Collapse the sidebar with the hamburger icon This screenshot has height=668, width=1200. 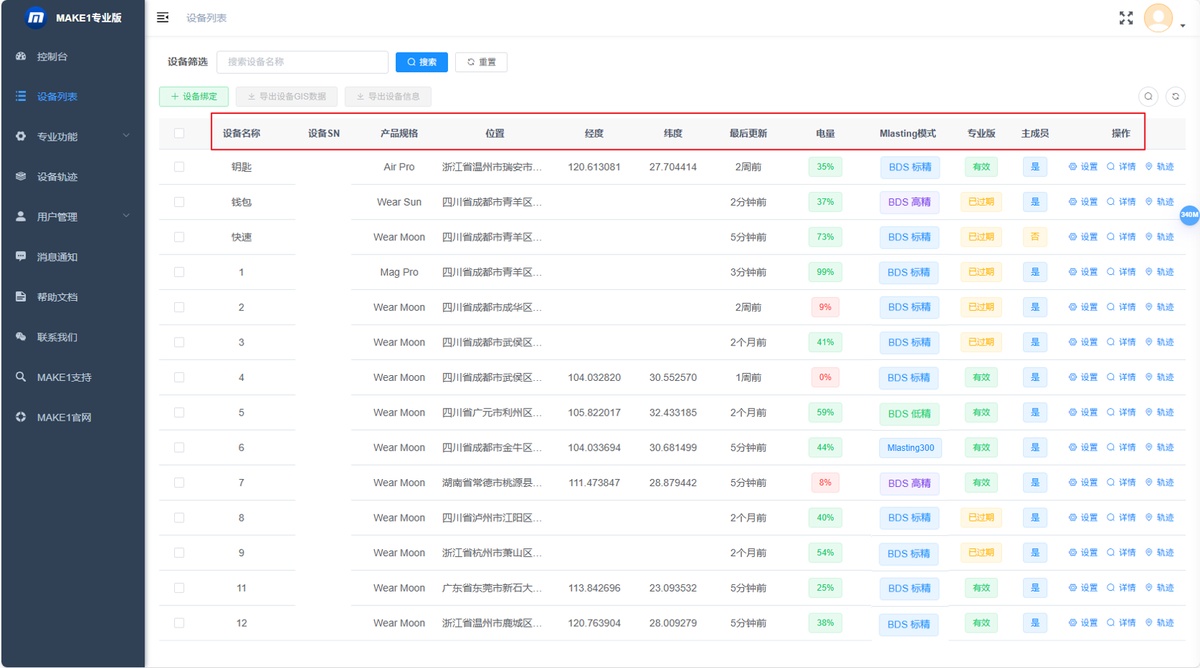(163, 17)
